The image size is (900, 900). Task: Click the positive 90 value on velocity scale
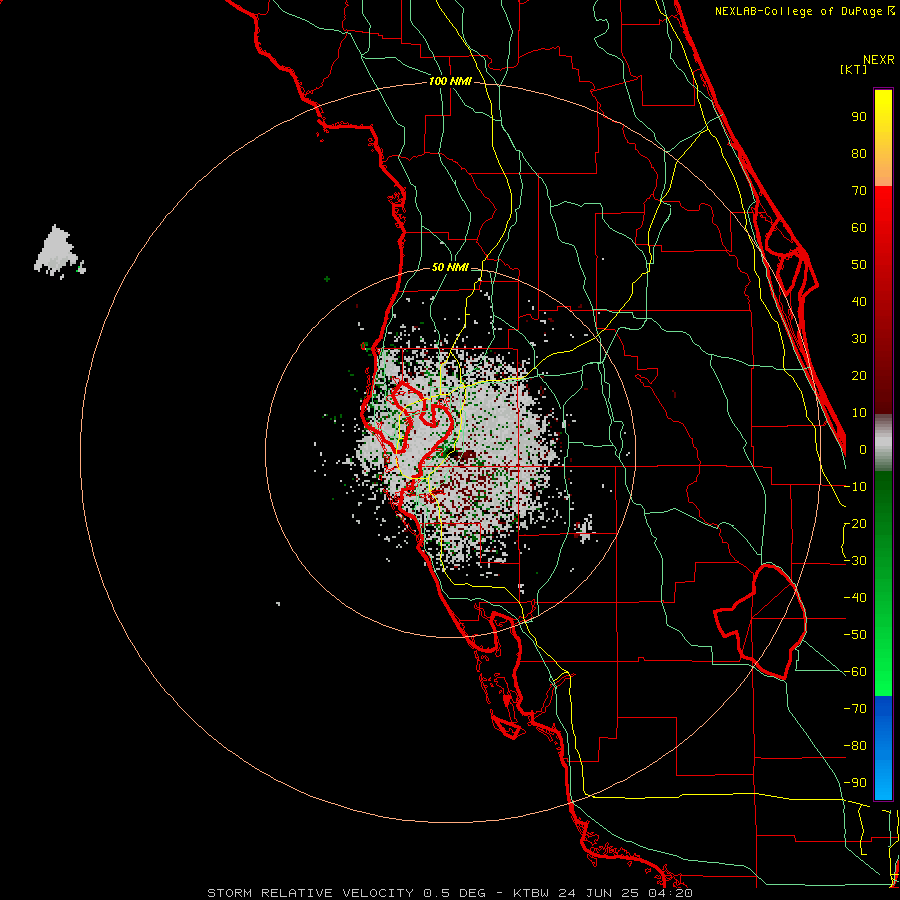click(x=859, y=117)
